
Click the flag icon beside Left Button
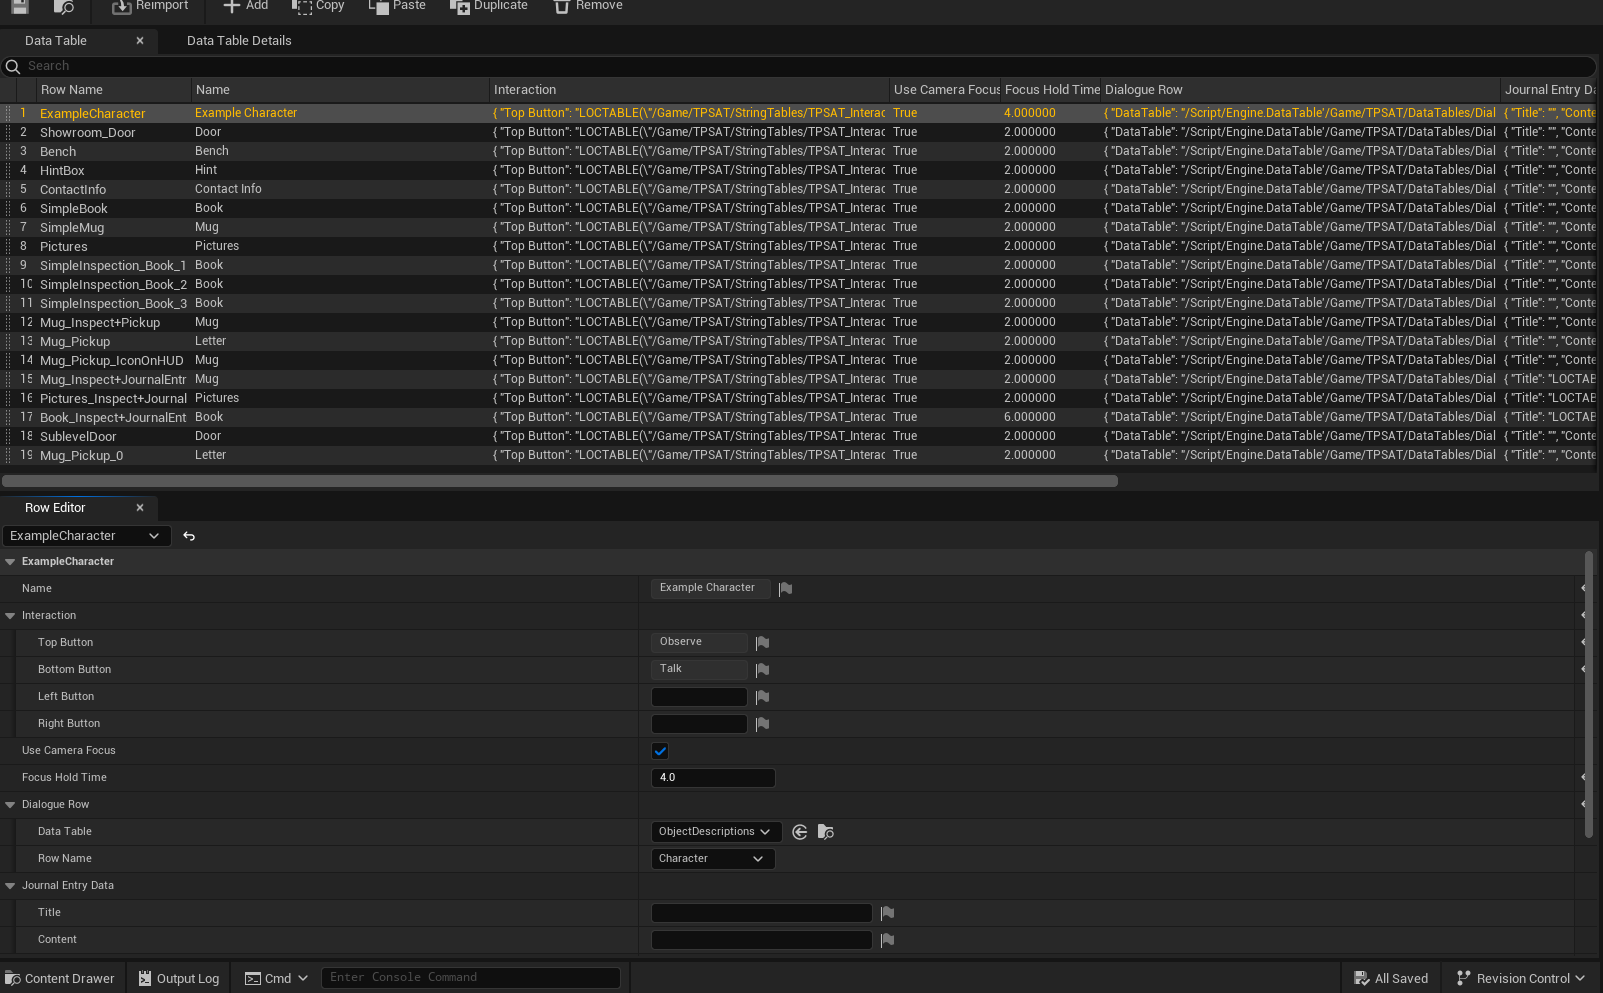(x=762, y=696)
